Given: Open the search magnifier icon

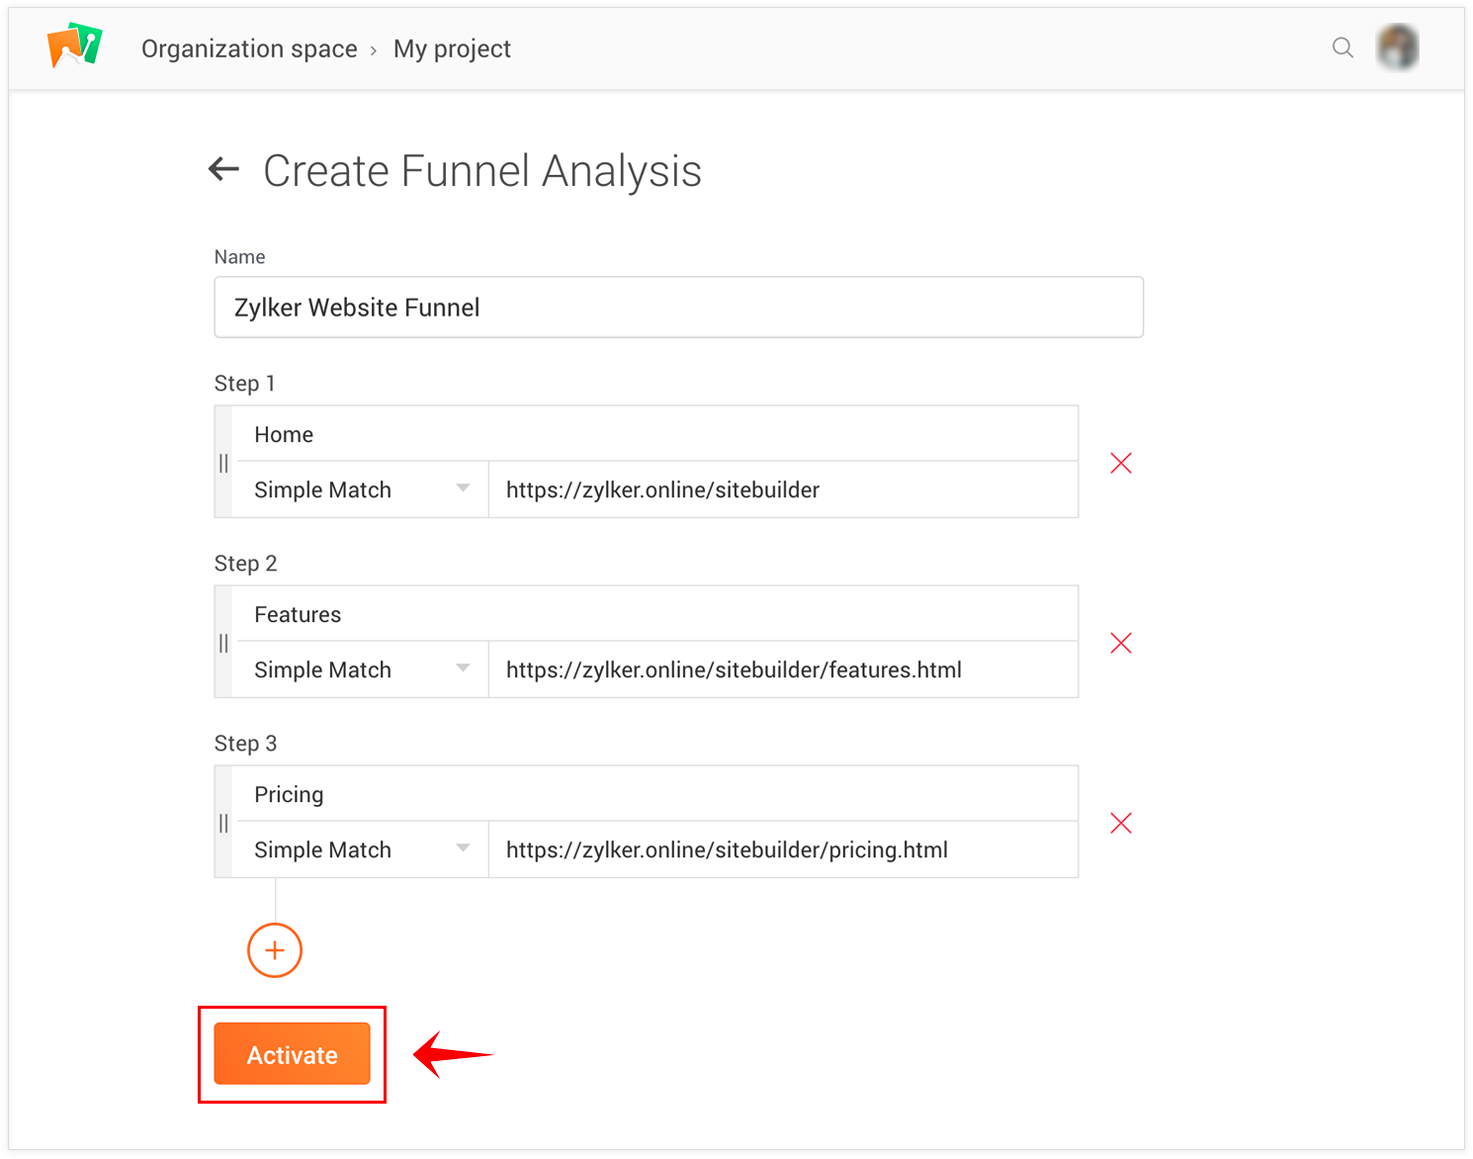Looking at the screenshot, I should pyautogui.click(x=1342, y=47).
